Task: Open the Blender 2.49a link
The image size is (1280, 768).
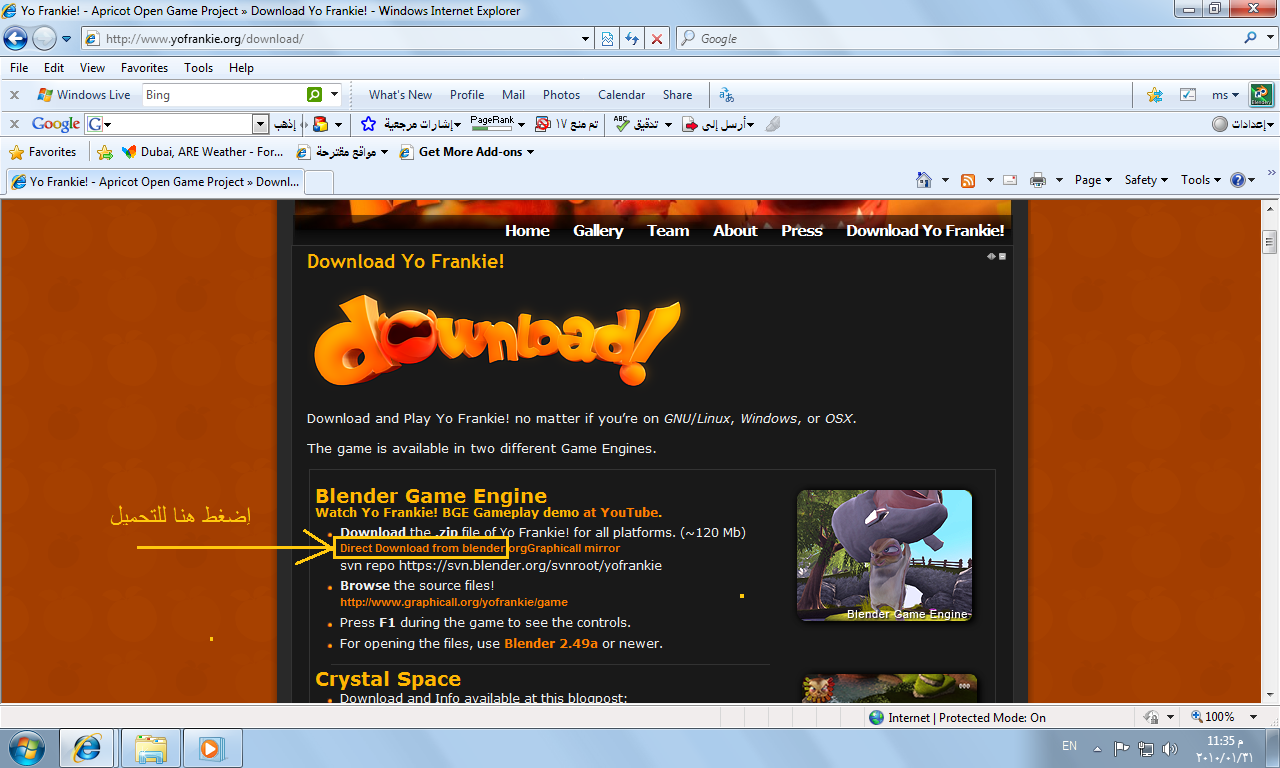Action: coord(551,643)
